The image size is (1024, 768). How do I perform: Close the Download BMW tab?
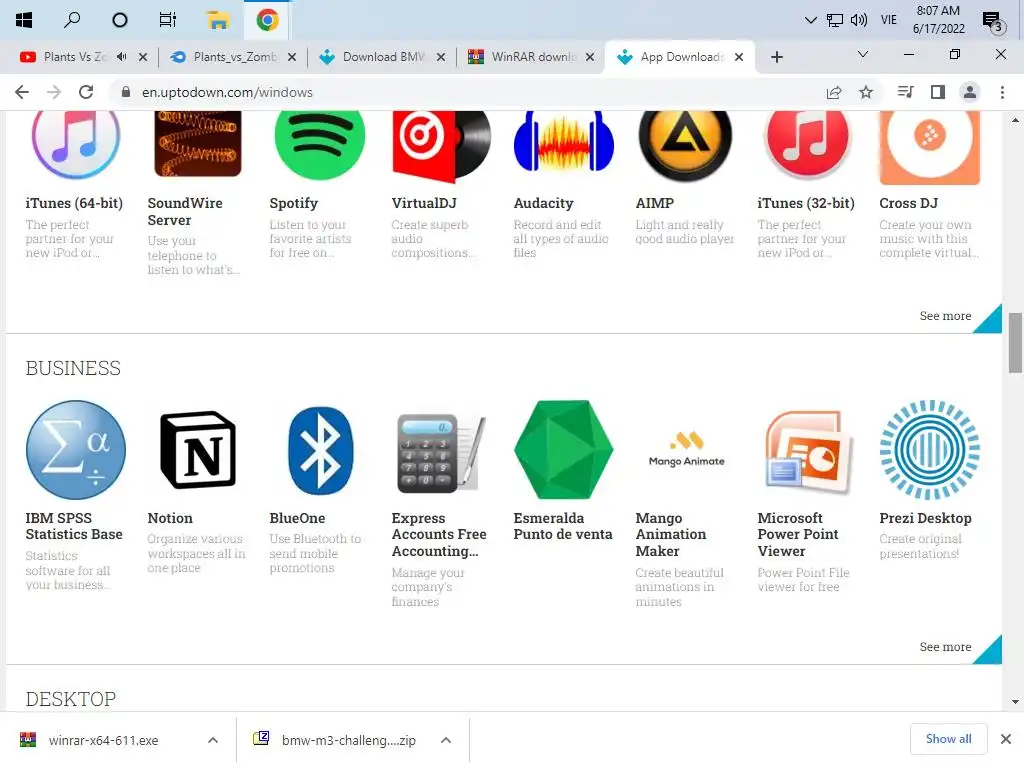point(441,57)
